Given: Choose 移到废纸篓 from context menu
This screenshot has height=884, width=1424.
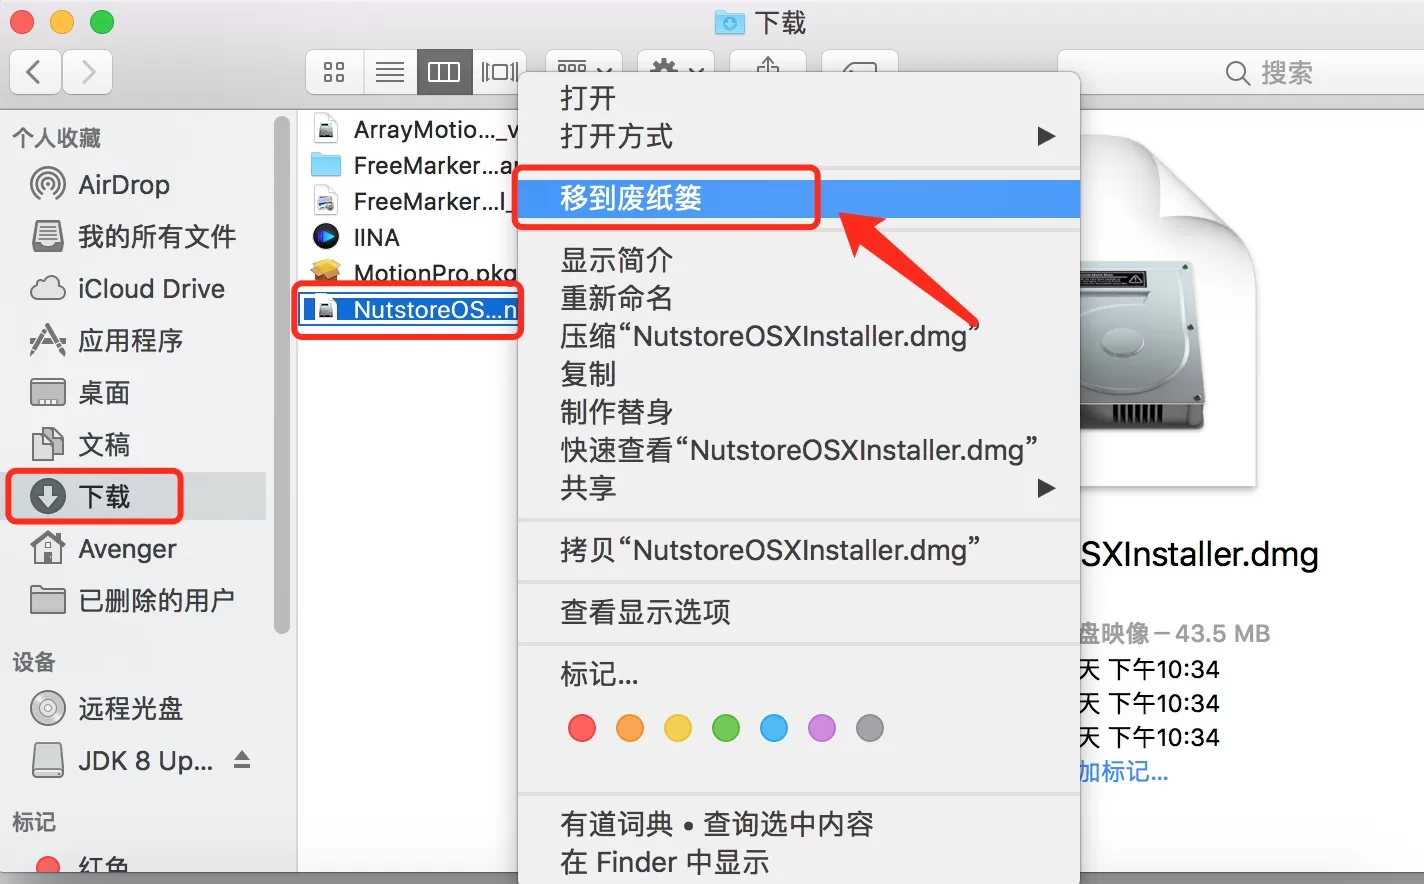Looking at the screenshot, I should click(799, 198).
